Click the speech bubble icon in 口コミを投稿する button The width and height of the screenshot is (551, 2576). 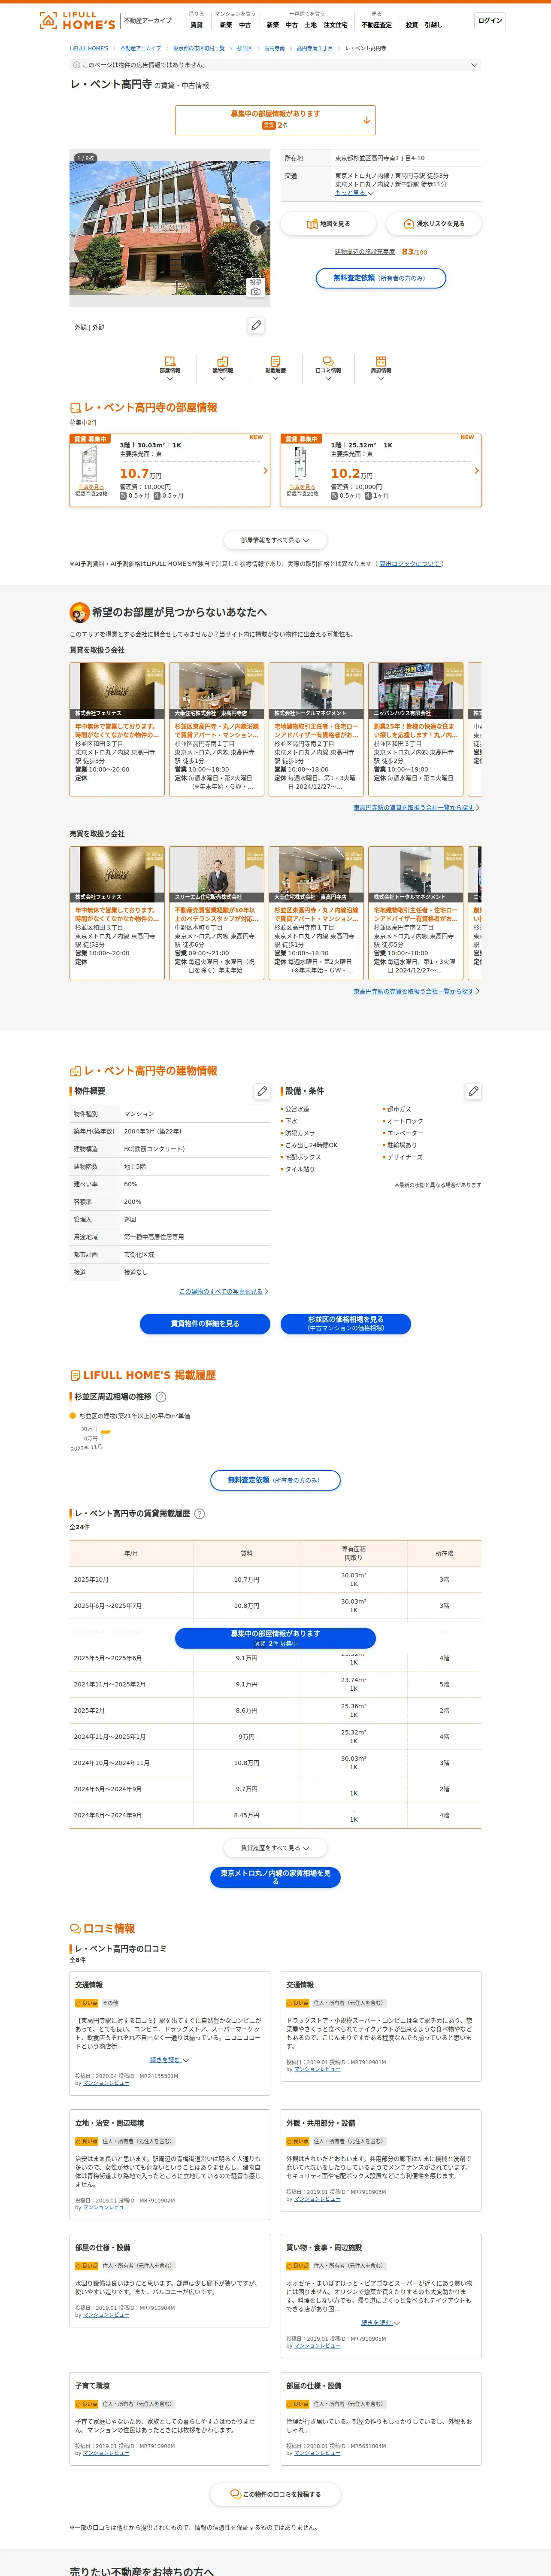[x=235, y=2494]
